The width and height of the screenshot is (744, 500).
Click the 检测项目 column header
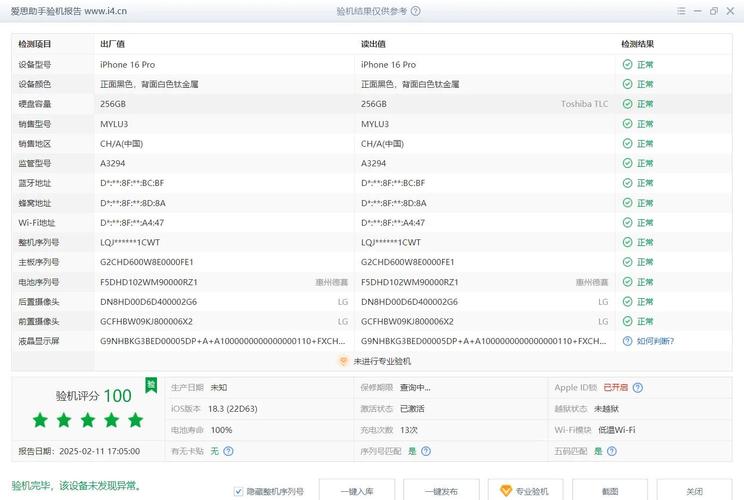coord(35,44)
